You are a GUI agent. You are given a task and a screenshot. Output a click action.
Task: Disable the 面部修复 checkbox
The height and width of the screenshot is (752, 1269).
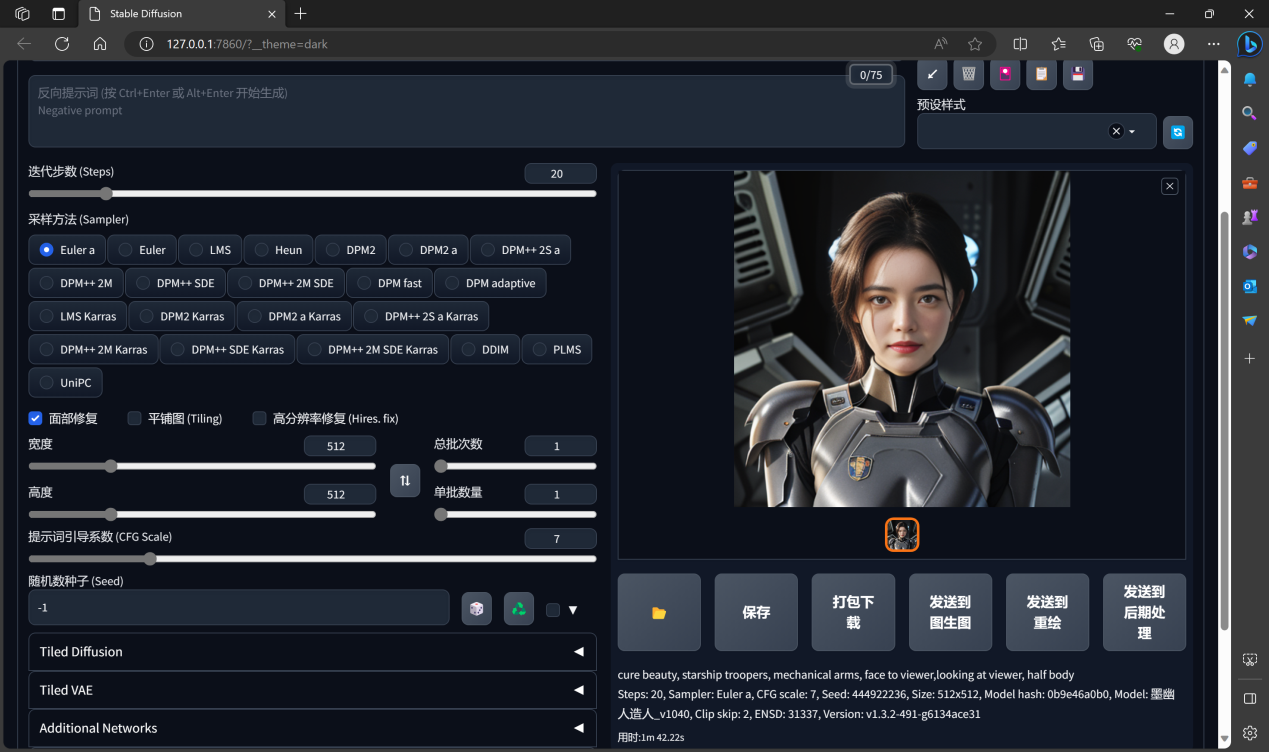pos(36,418)
